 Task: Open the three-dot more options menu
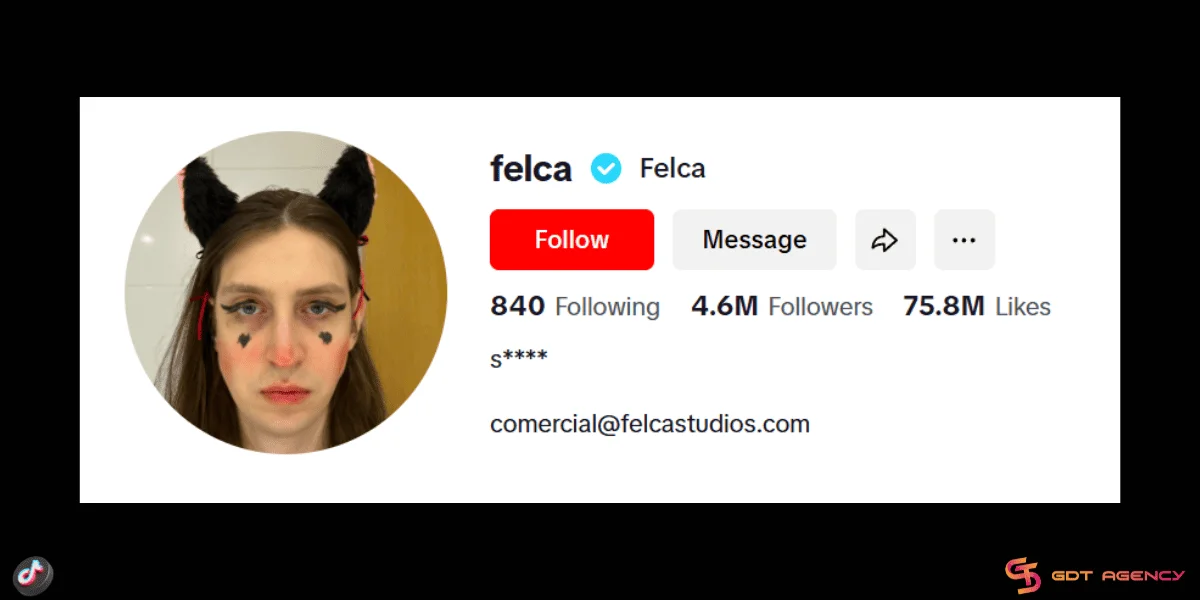pos(964,240)
